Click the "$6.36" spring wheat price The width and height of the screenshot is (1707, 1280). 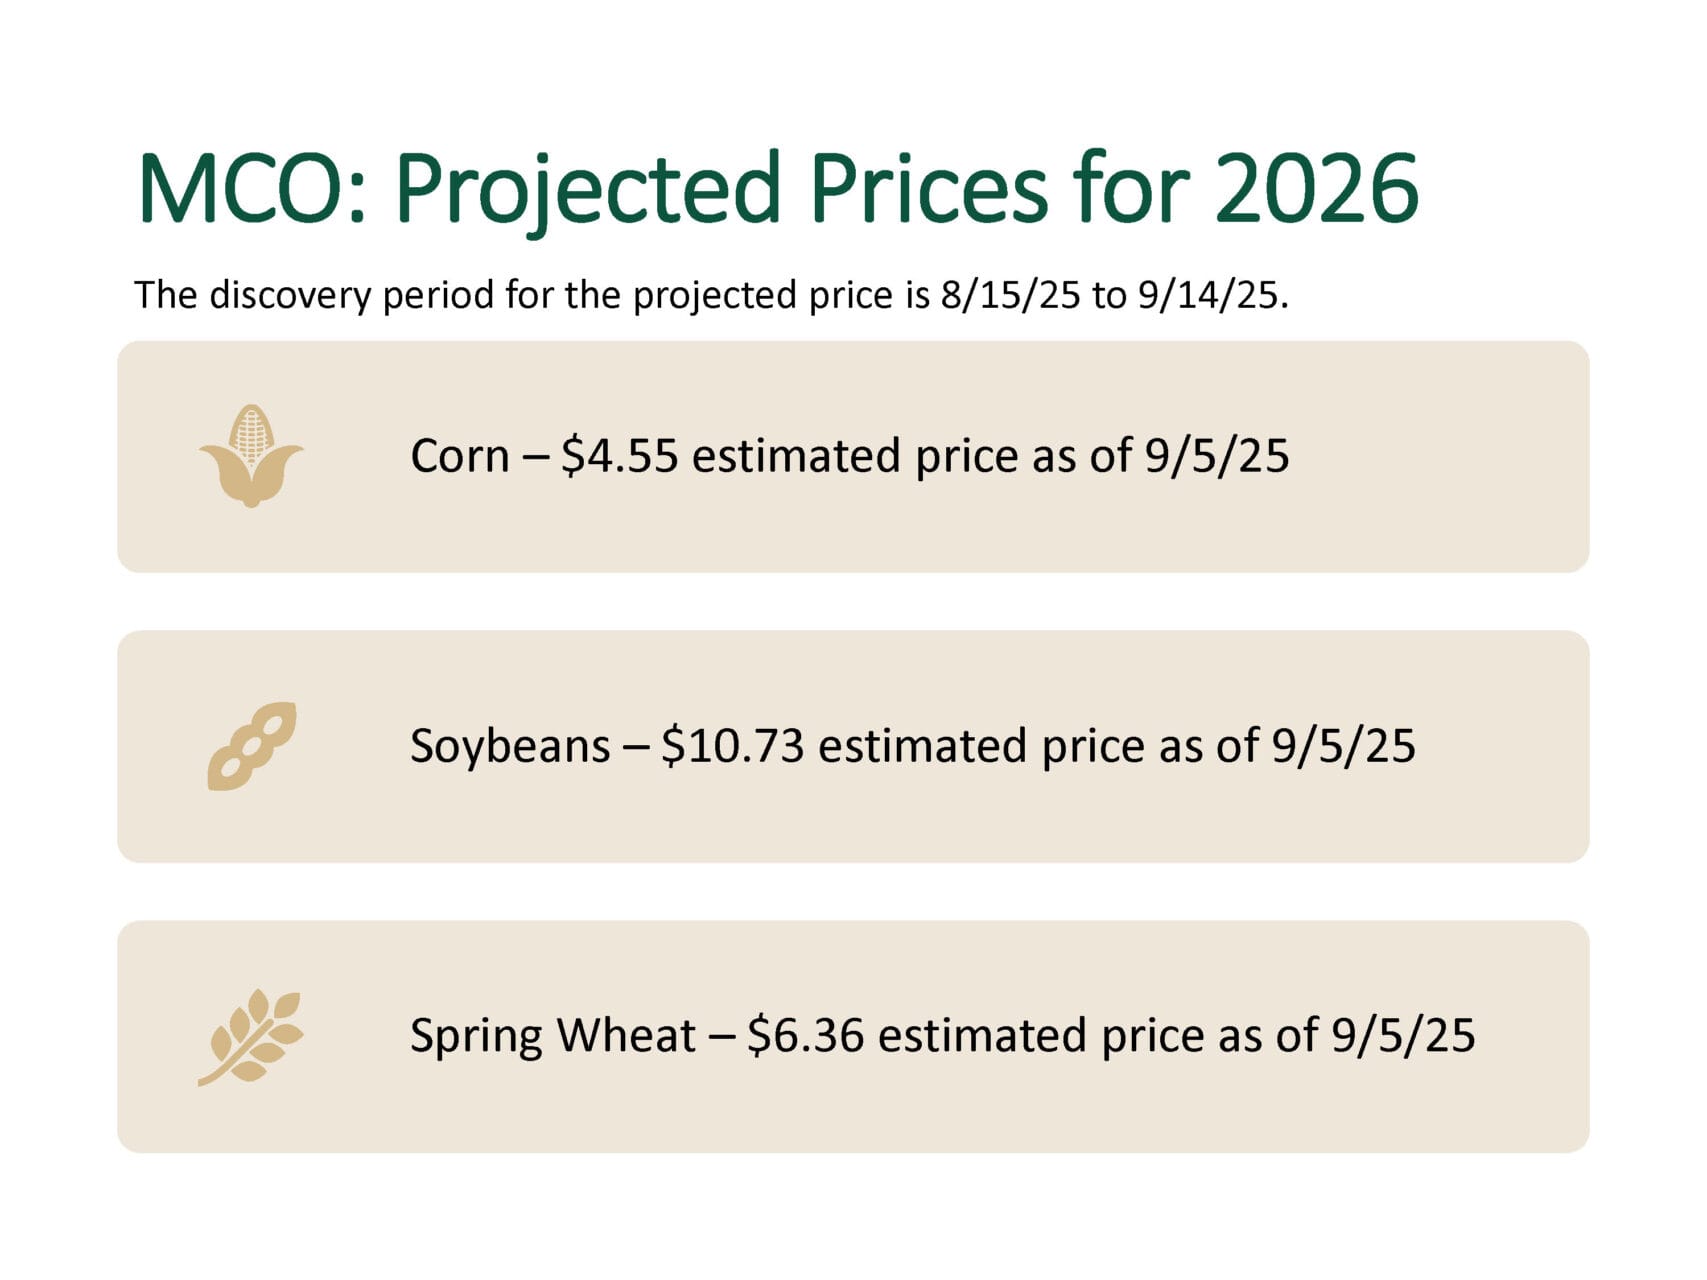tap(805, 1035)
